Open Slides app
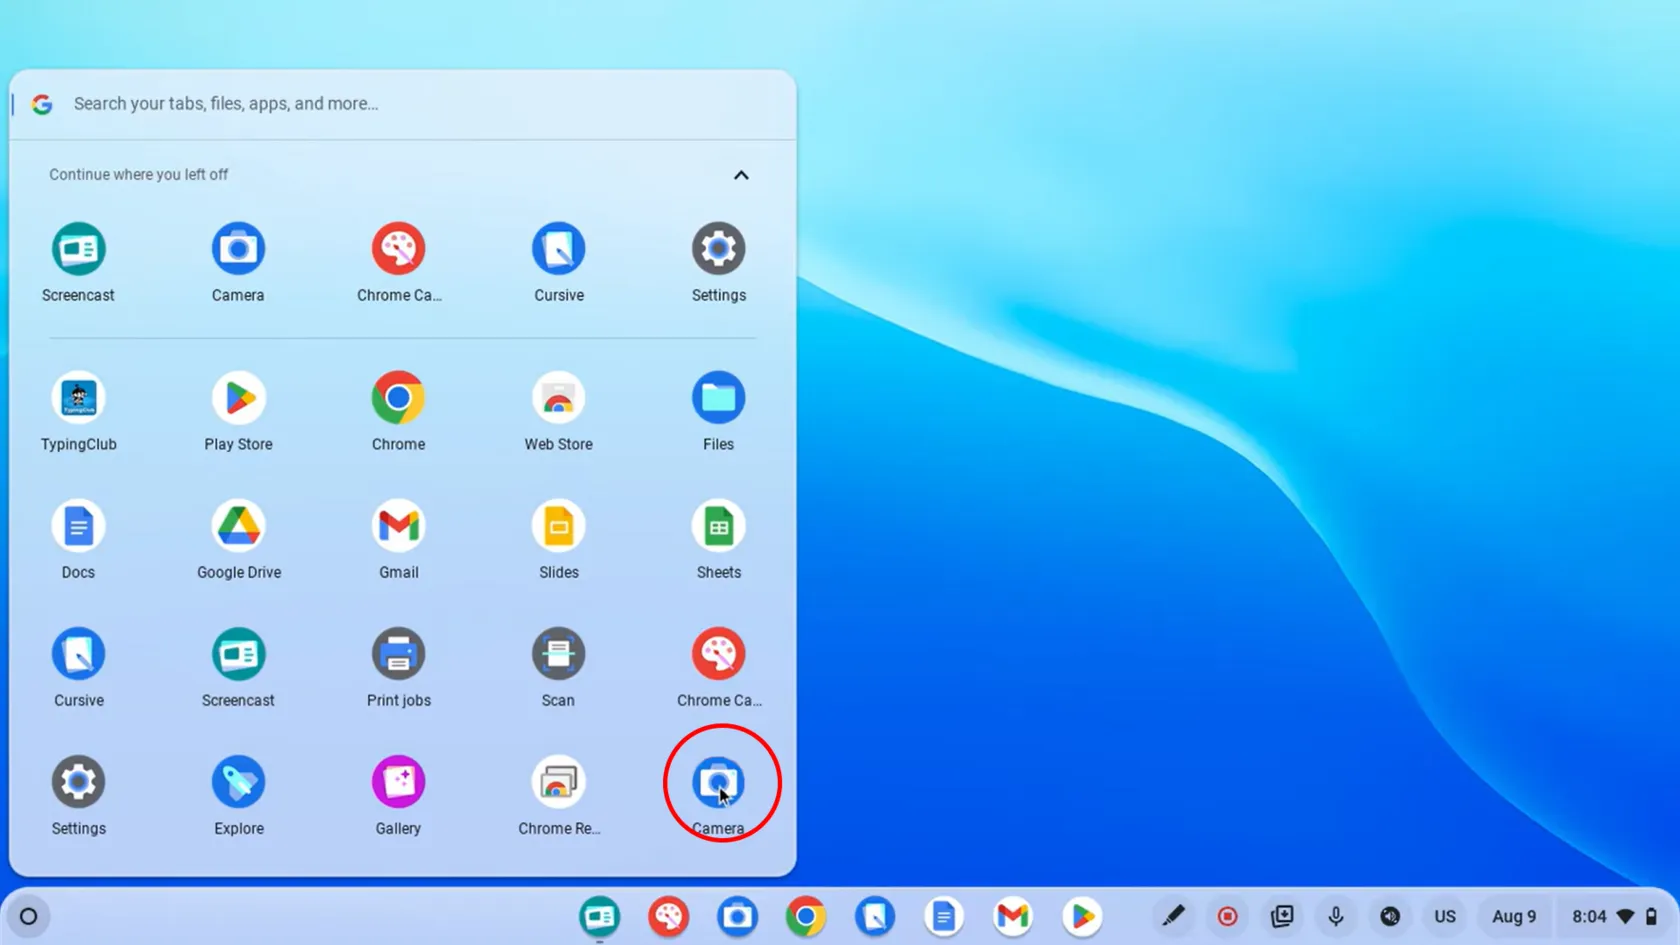This screenshot has width=1680, height=945. (558, 527)
